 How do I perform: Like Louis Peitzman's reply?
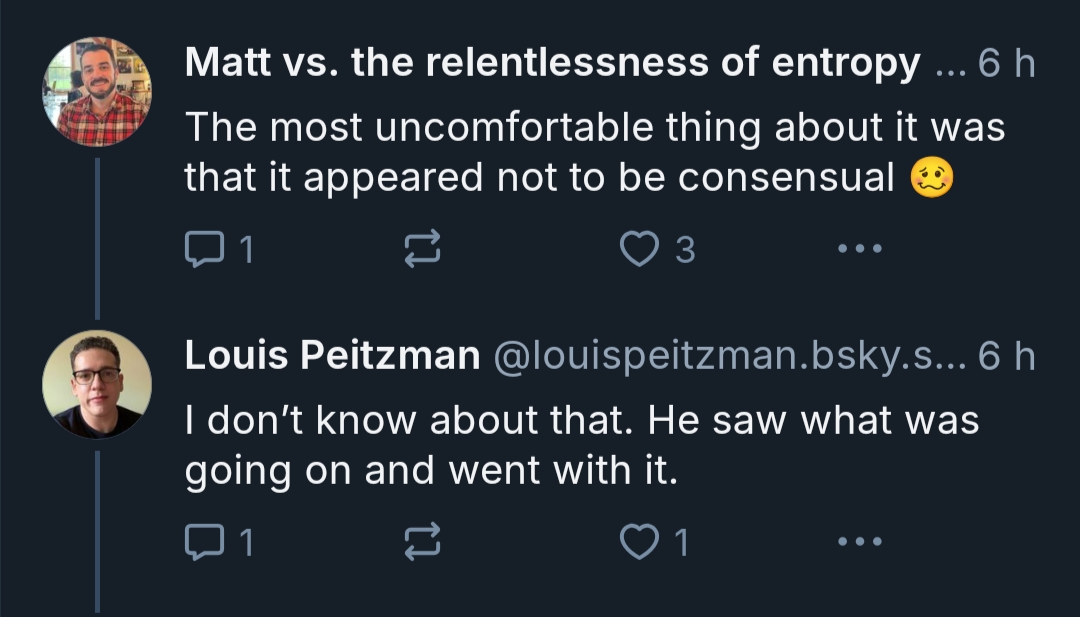pyautogui.click(x=637, y=543)
